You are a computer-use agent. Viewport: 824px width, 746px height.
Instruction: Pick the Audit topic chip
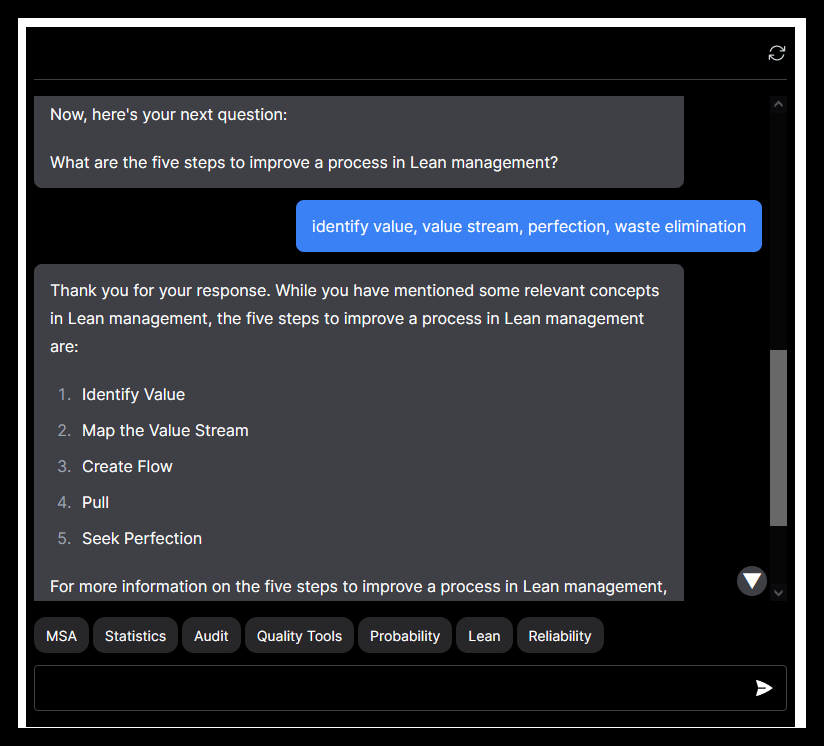pyautogui.click(x=211, y=636)
